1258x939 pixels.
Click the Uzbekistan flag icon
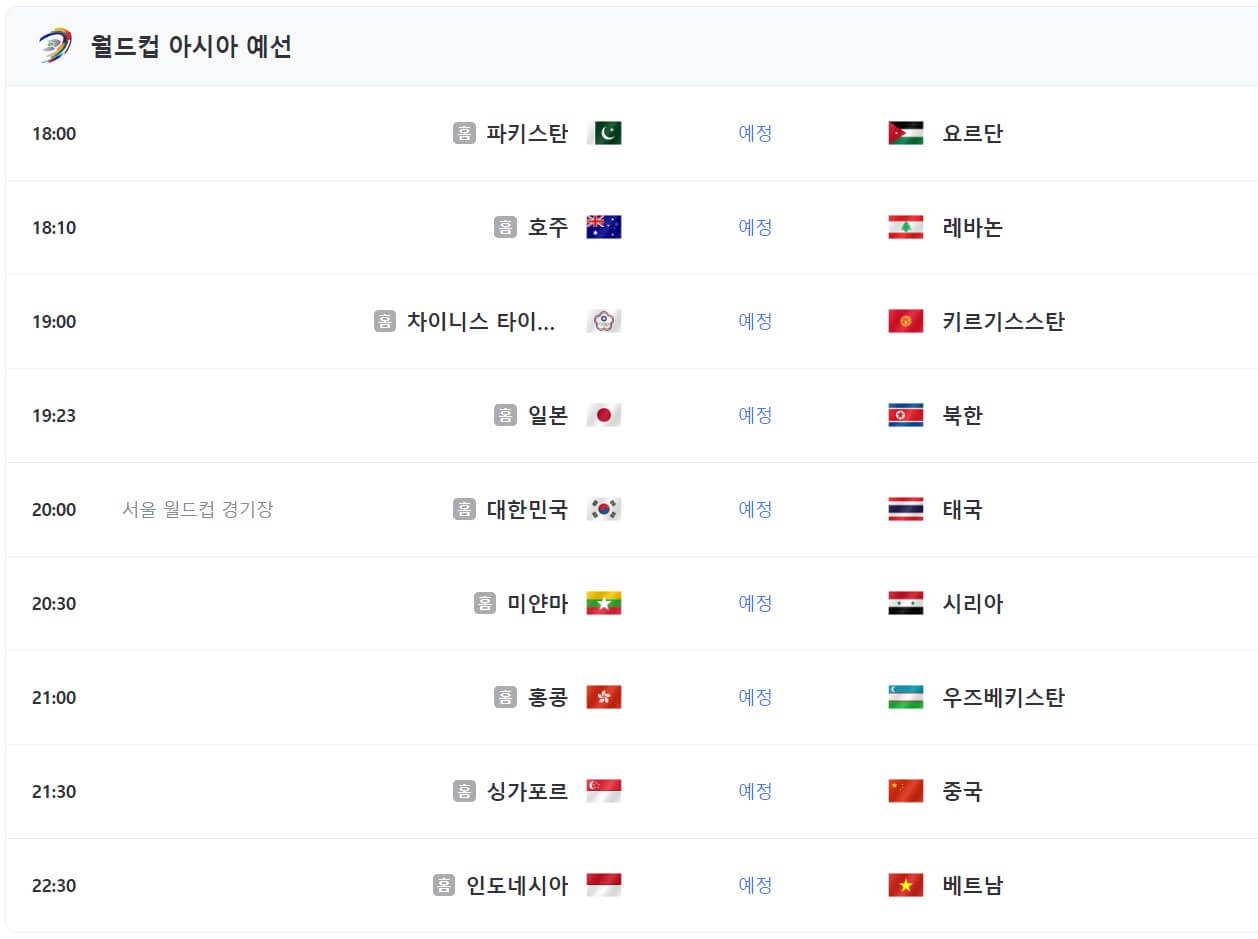(904, 698)
